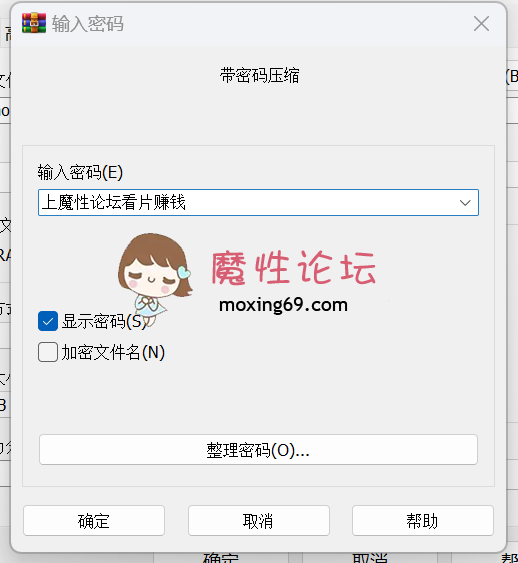Click the 取消 button to cancel
This screenshot has height=563, width=518.
tap(258, 521)
